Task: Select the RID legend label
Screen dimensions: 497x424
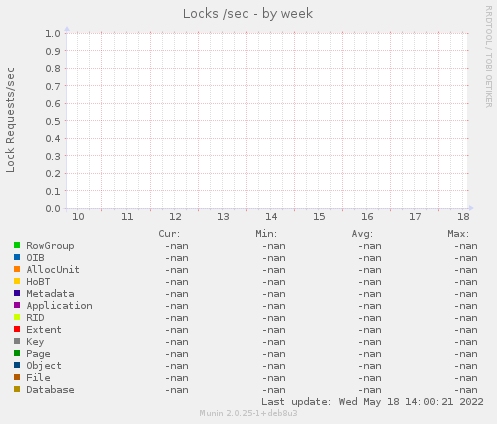Action: coord(35,318)
